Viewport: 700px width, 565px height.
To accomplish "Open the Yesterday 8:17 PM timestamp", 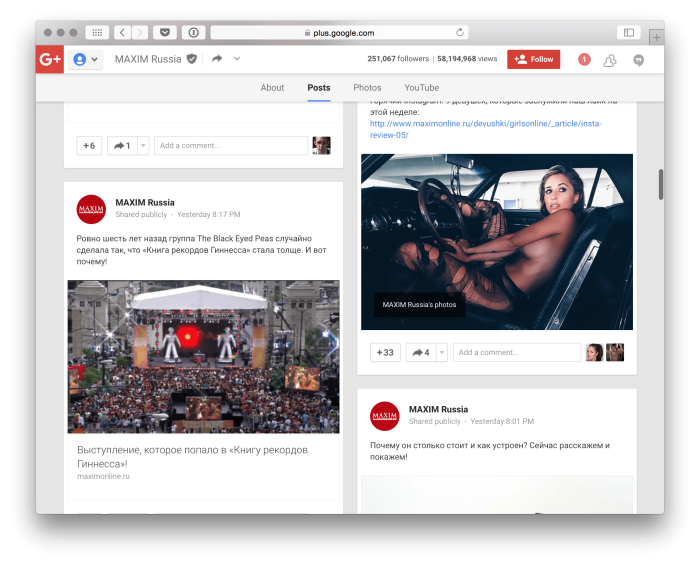I will [x=208, y=215].
